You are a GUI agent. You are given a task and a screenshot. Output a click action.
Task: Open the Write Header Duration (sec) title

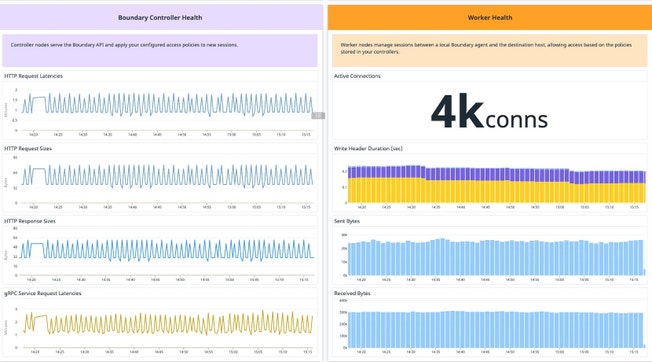pyautogui.click(x=368, y=148)
